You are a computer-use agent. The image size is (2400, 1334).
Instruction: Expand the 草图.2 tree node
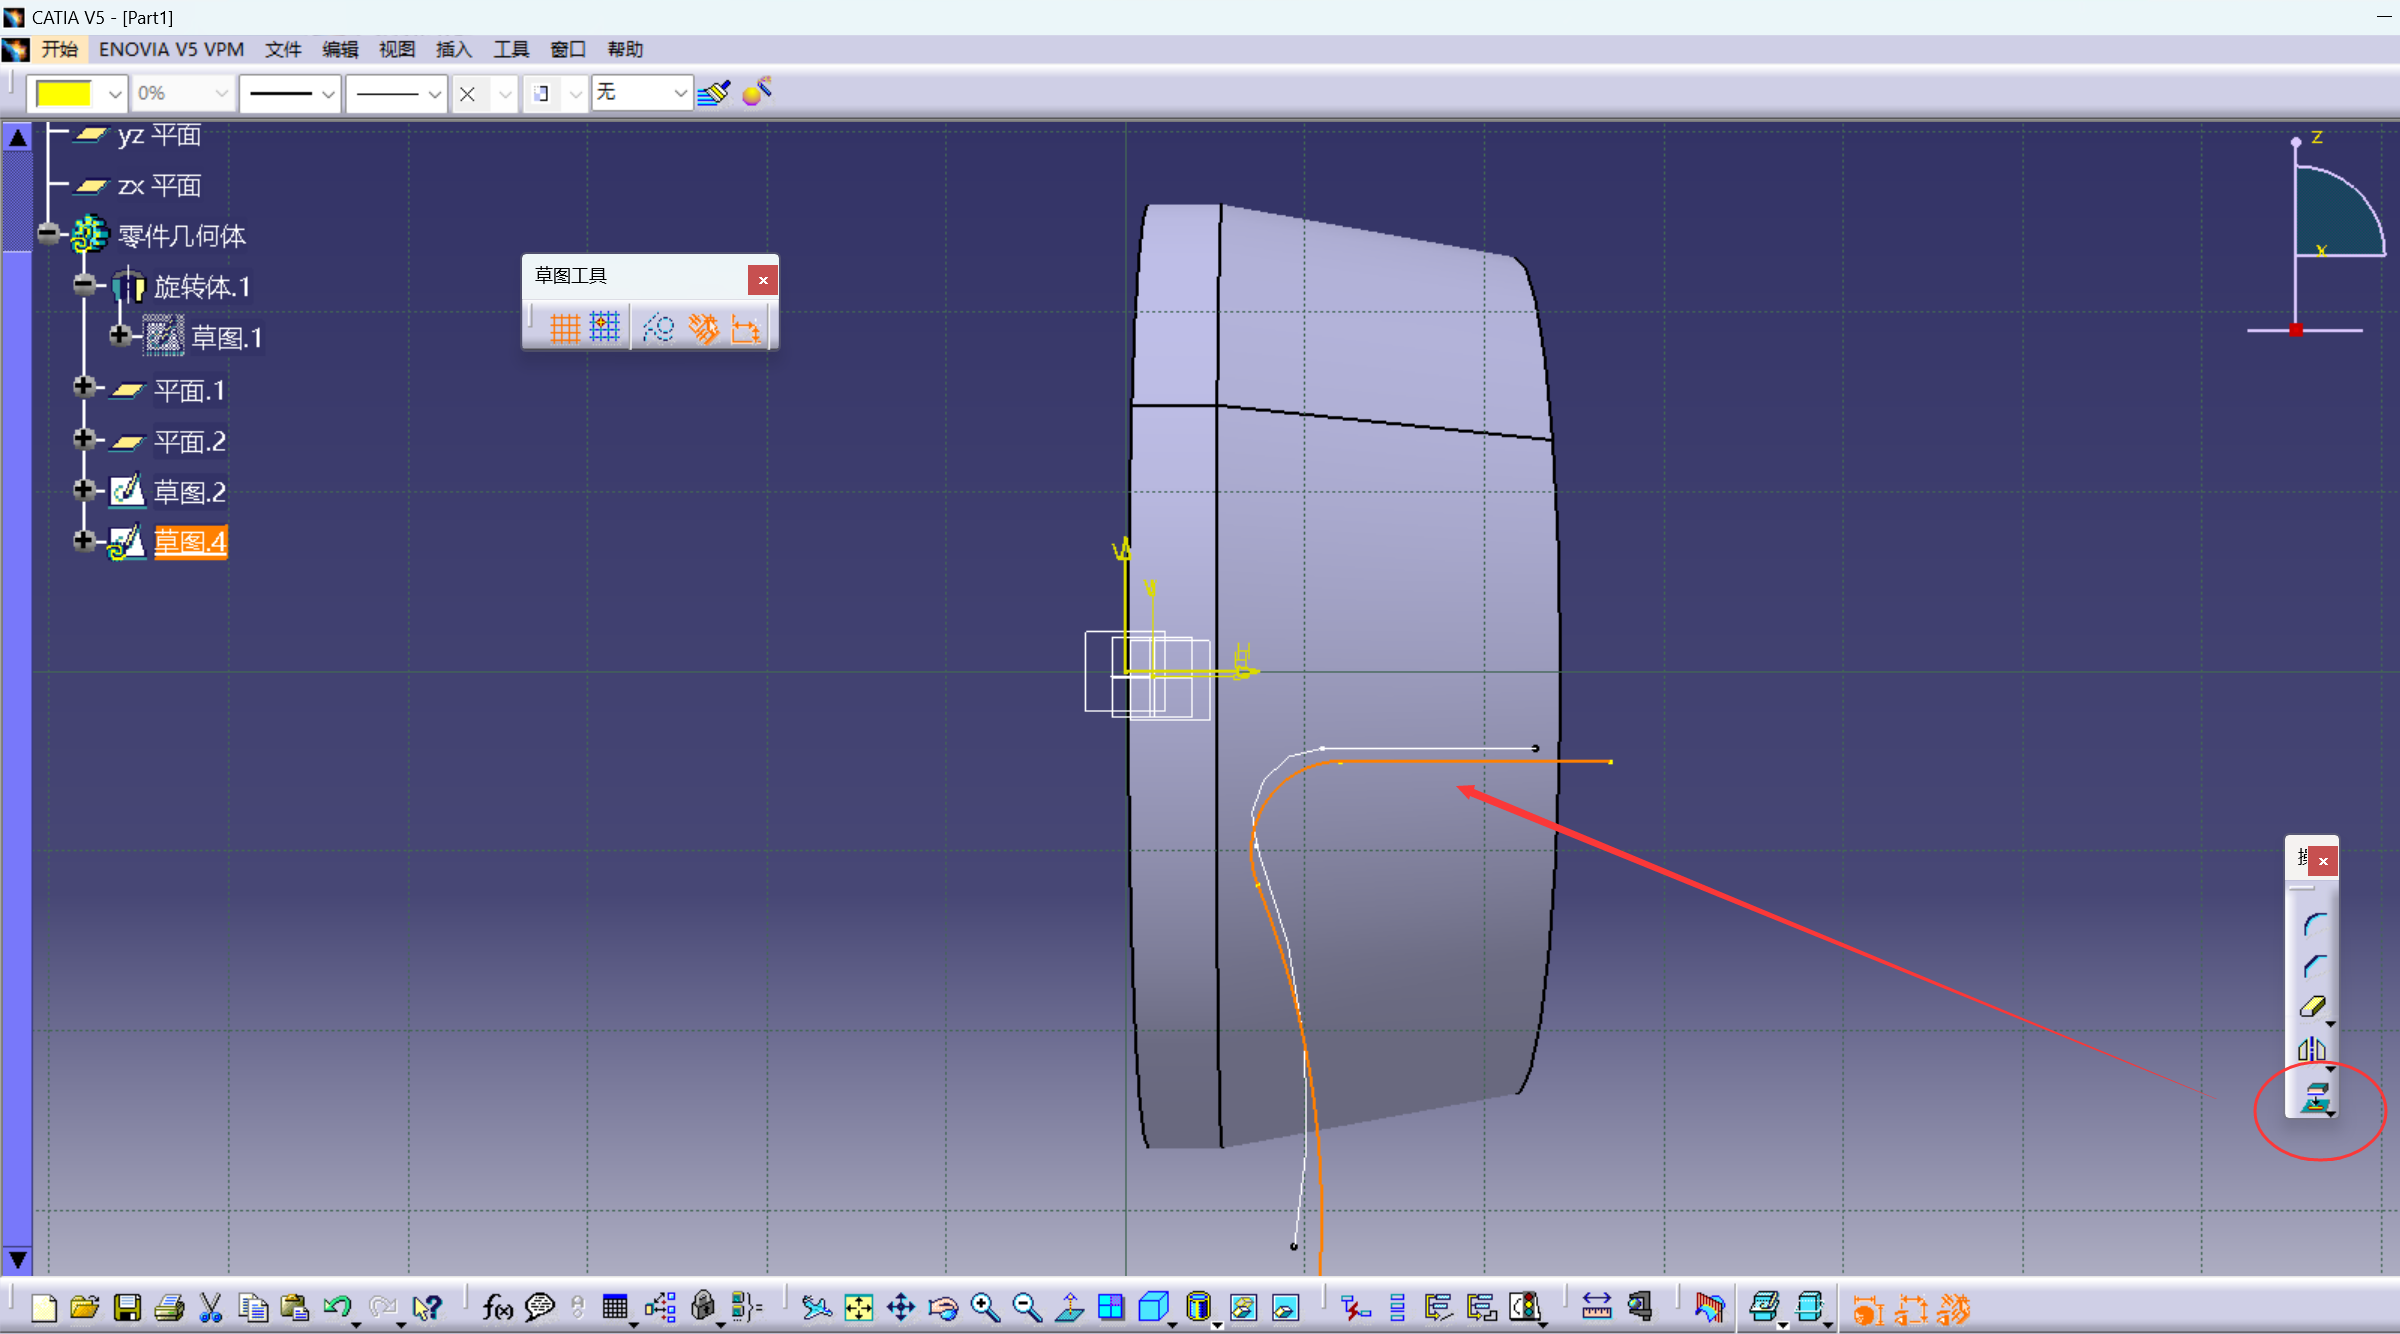[x=84, y=490]
